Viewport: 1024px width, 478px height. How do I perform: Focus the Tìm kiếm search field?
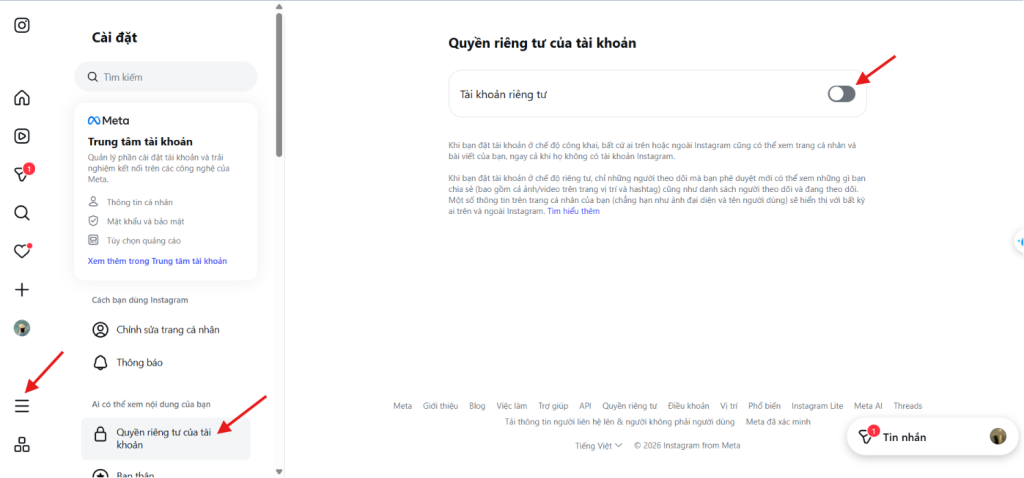point(166,77)
